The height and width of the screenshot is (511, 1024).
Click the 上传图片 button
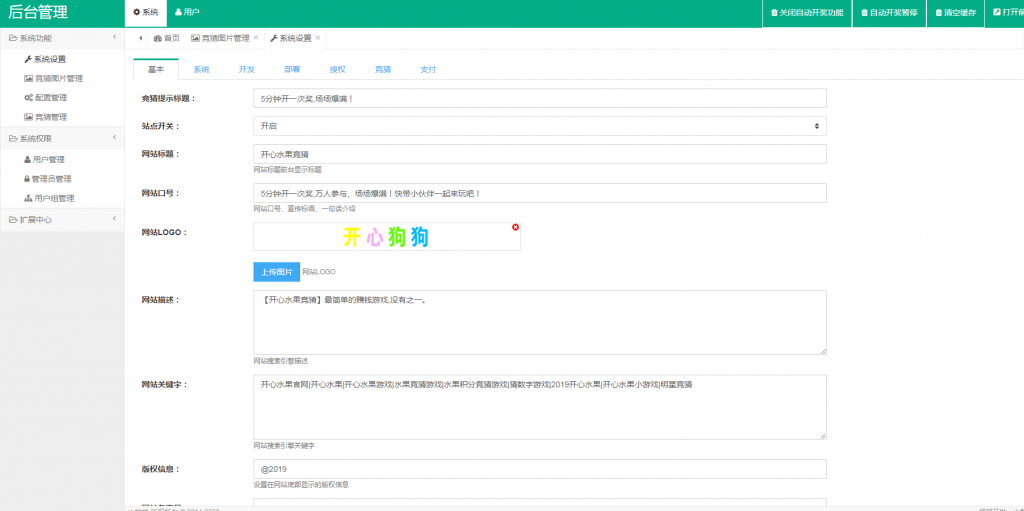pyautogui.click(x=276, y=272)
